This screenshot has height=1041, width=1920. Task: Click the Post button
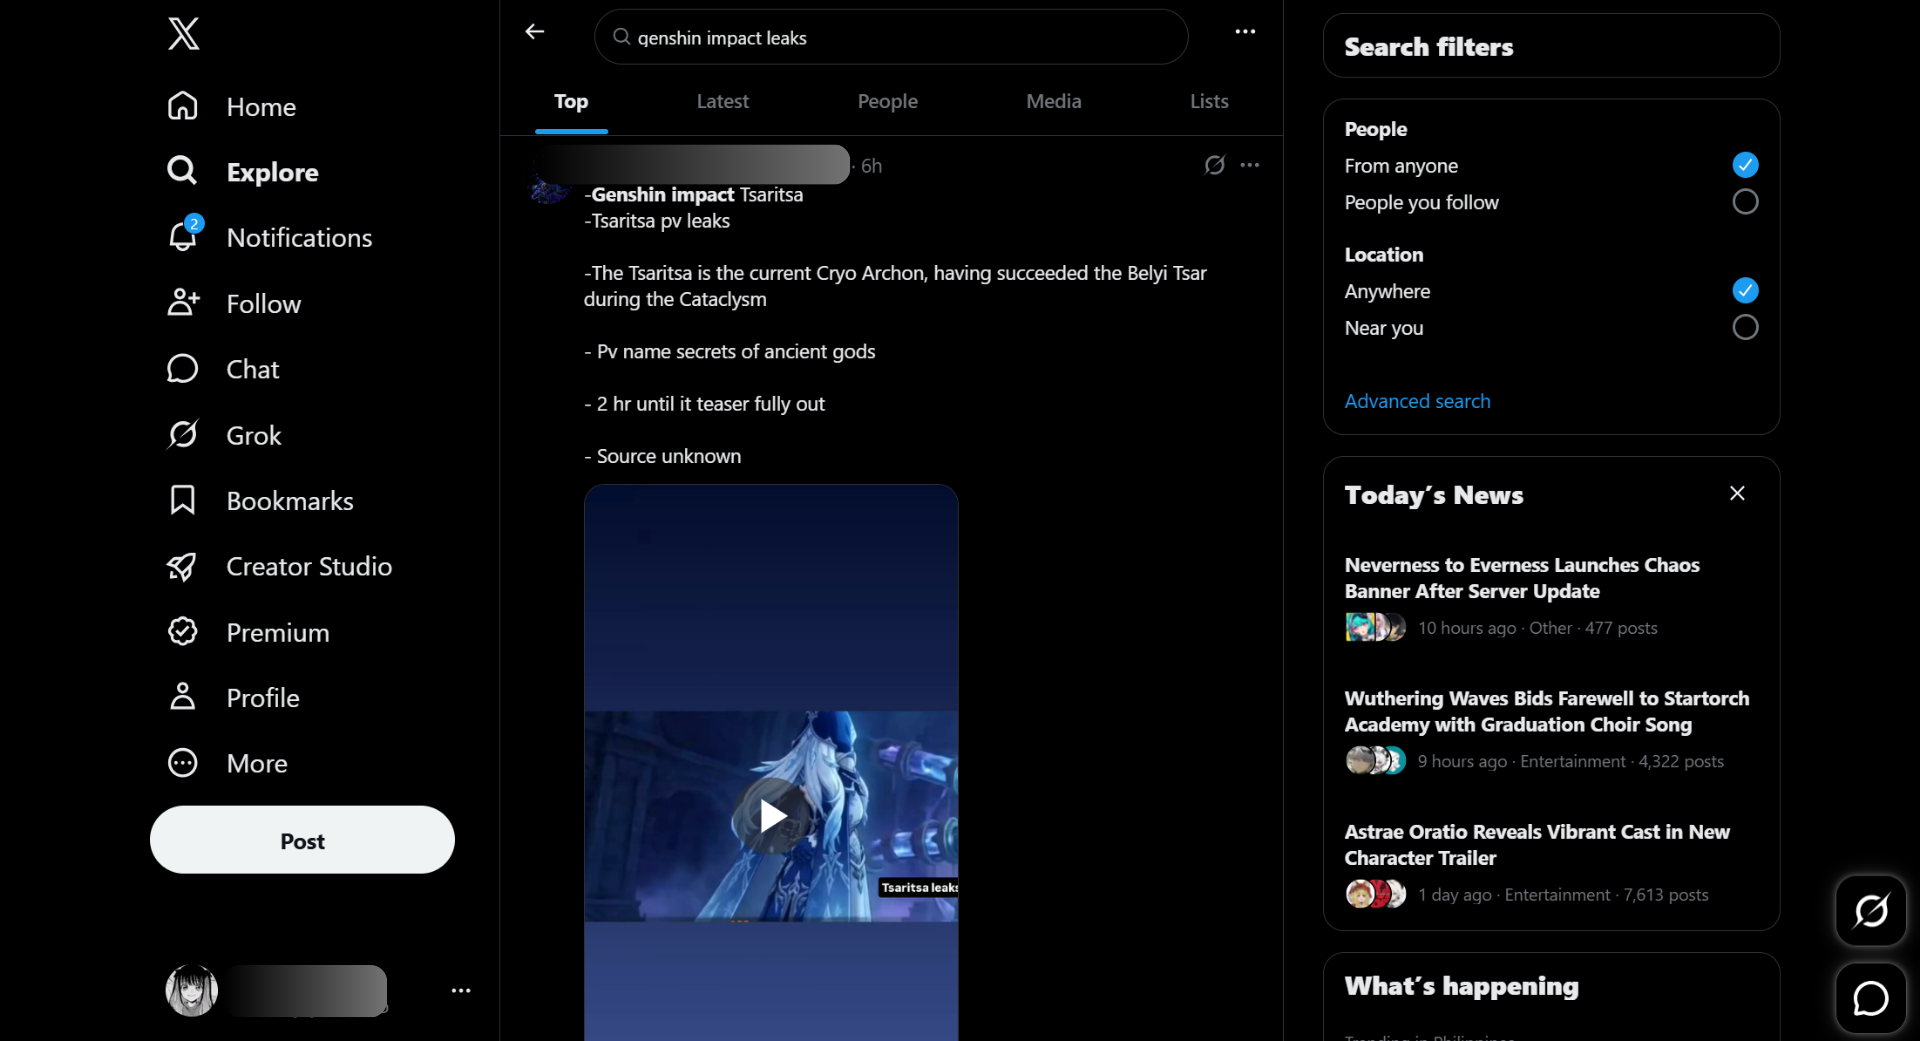pos(302,840)
